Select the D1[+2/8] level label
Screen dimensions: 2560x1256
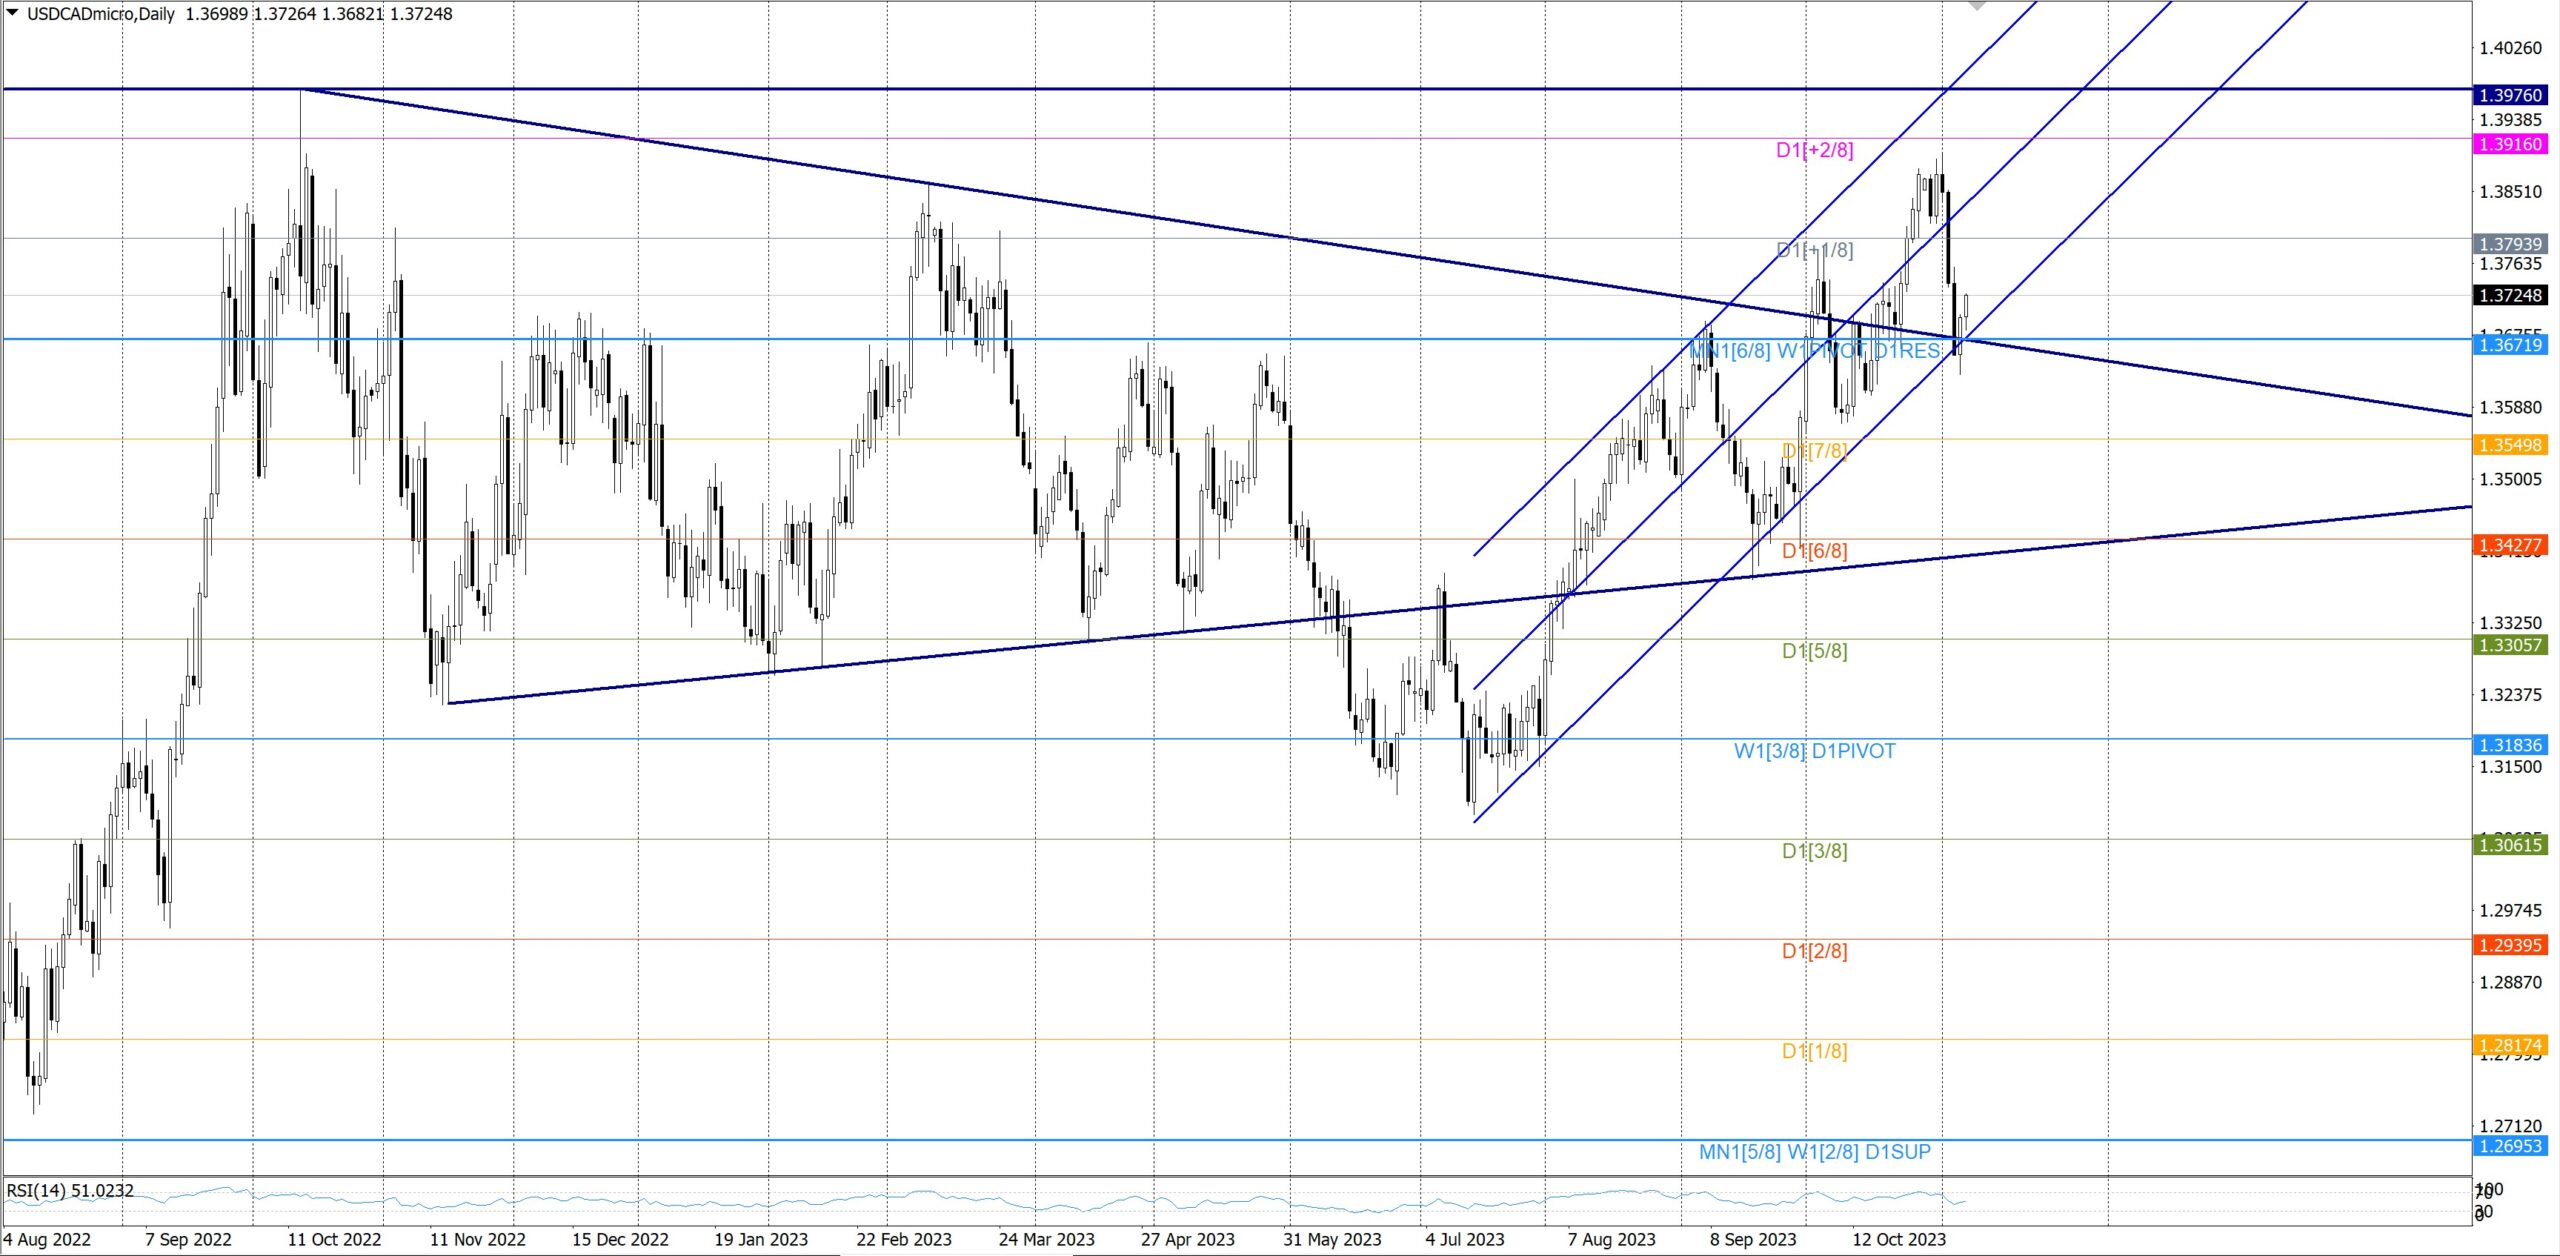point(1814,150)
